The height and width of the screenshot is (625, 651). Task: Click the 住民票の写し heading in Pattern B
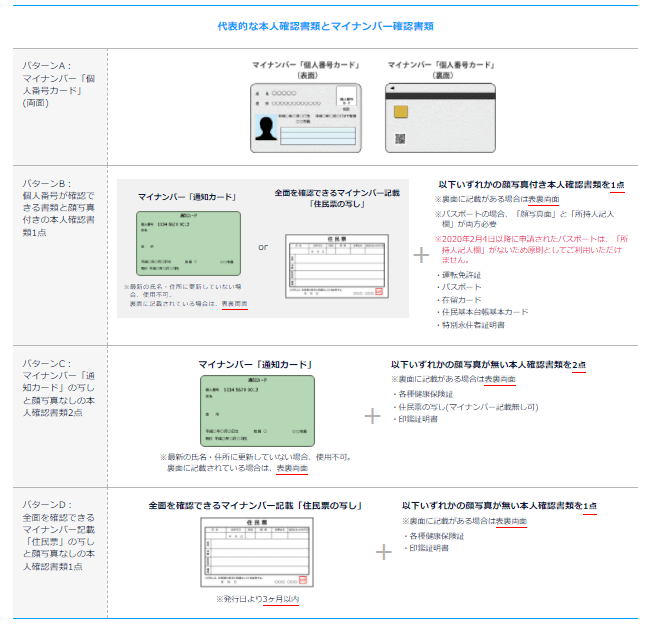(x=337, y=199)
